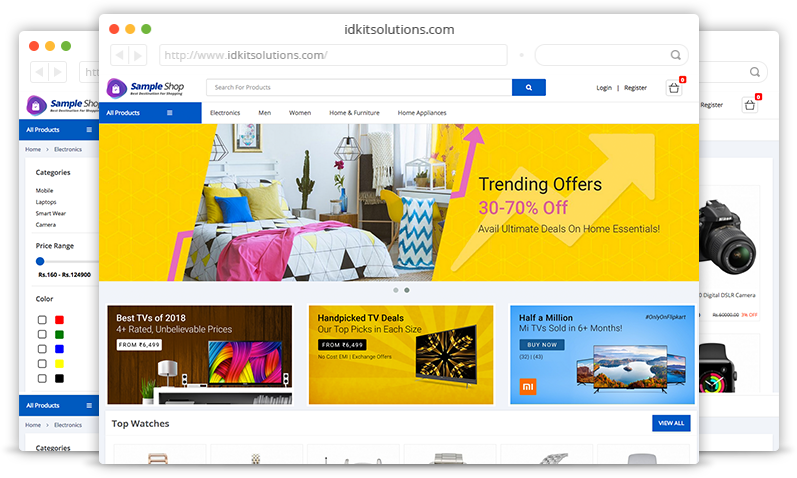Click the Login link
The height and width of the screenshot is (478, 797).
pos(604,88)
